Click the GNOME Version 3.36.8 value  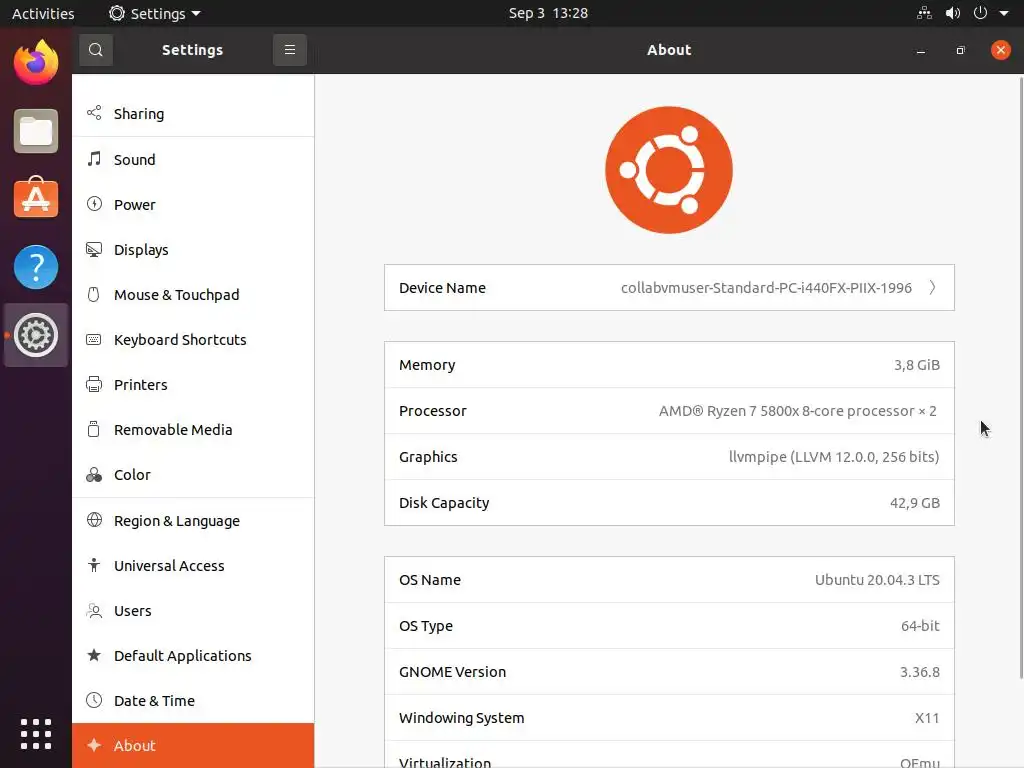click(x=920, y=672)
